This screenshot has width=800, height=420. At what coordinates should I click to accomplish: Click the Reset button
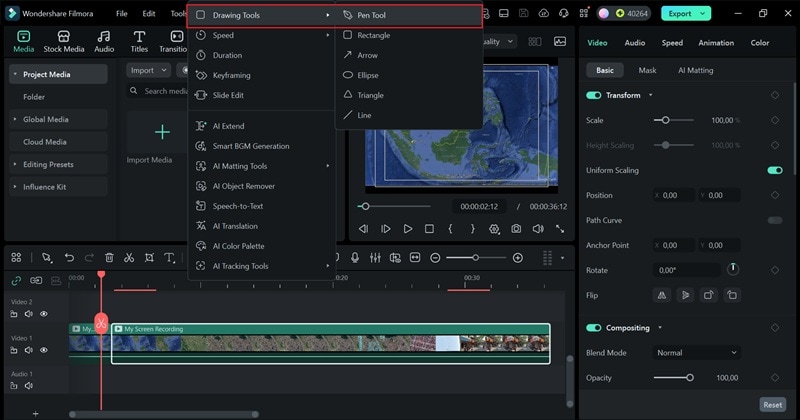(772, 405)
